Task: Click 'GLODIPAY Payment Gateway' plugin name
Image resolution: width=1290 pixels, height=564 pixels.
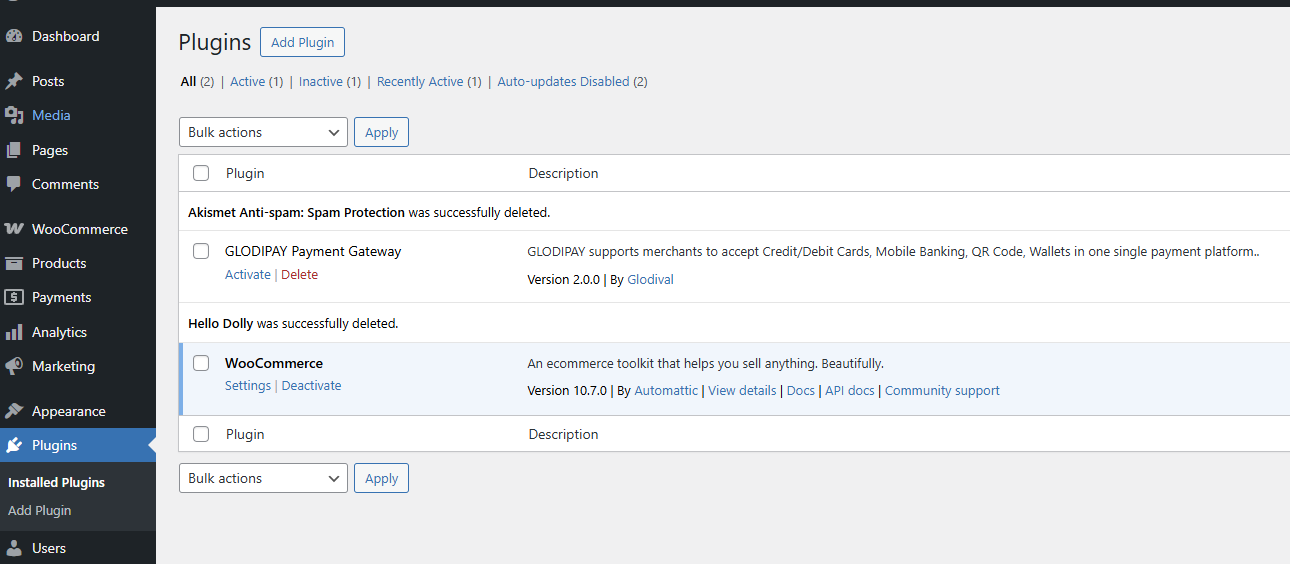Action: point(313,251)
